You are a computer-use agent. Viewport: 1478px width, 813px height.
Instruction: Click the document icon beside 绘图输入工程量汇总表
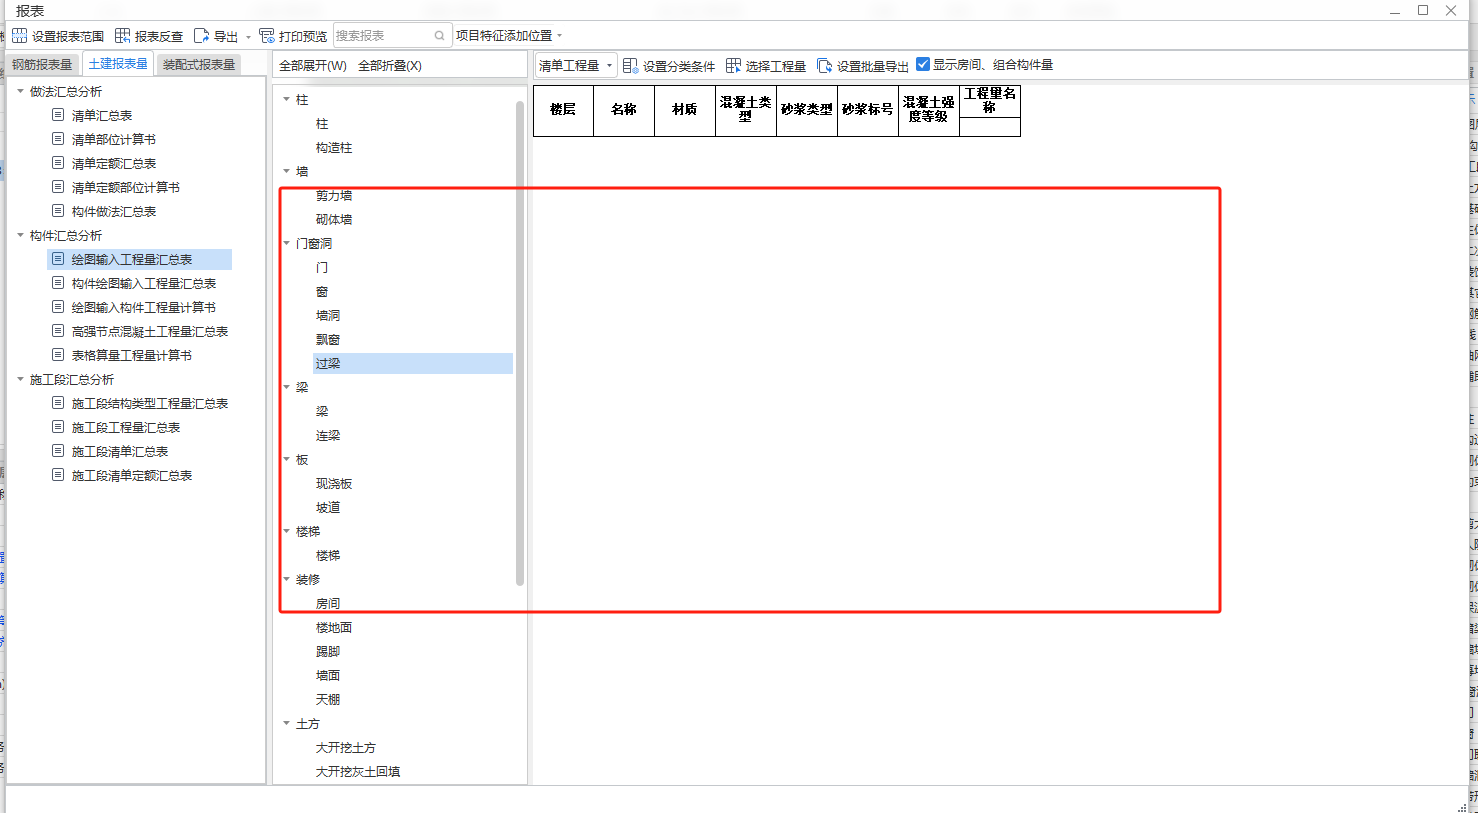click(x=58, y=259)
